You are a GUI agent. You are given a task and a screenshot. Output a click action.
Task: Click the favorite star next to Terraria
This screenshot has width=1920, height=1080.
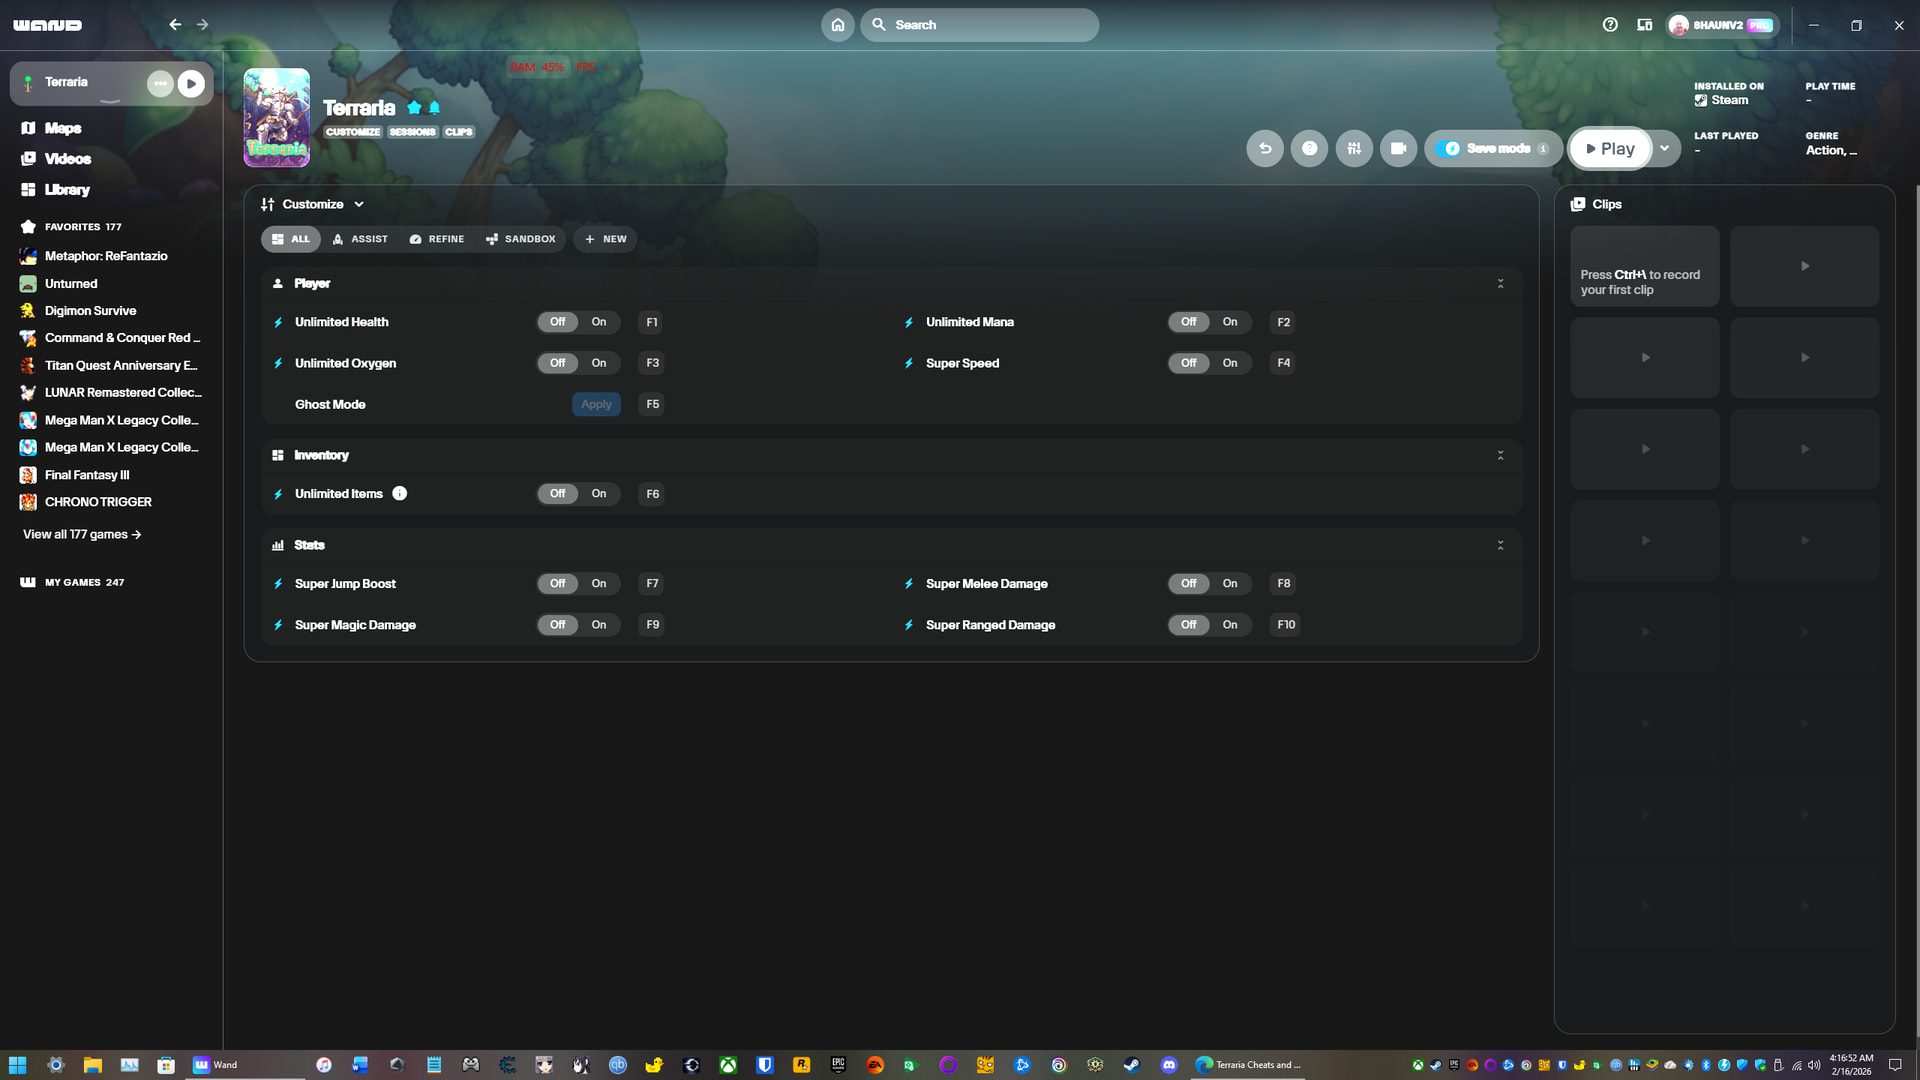coord(414,107)
